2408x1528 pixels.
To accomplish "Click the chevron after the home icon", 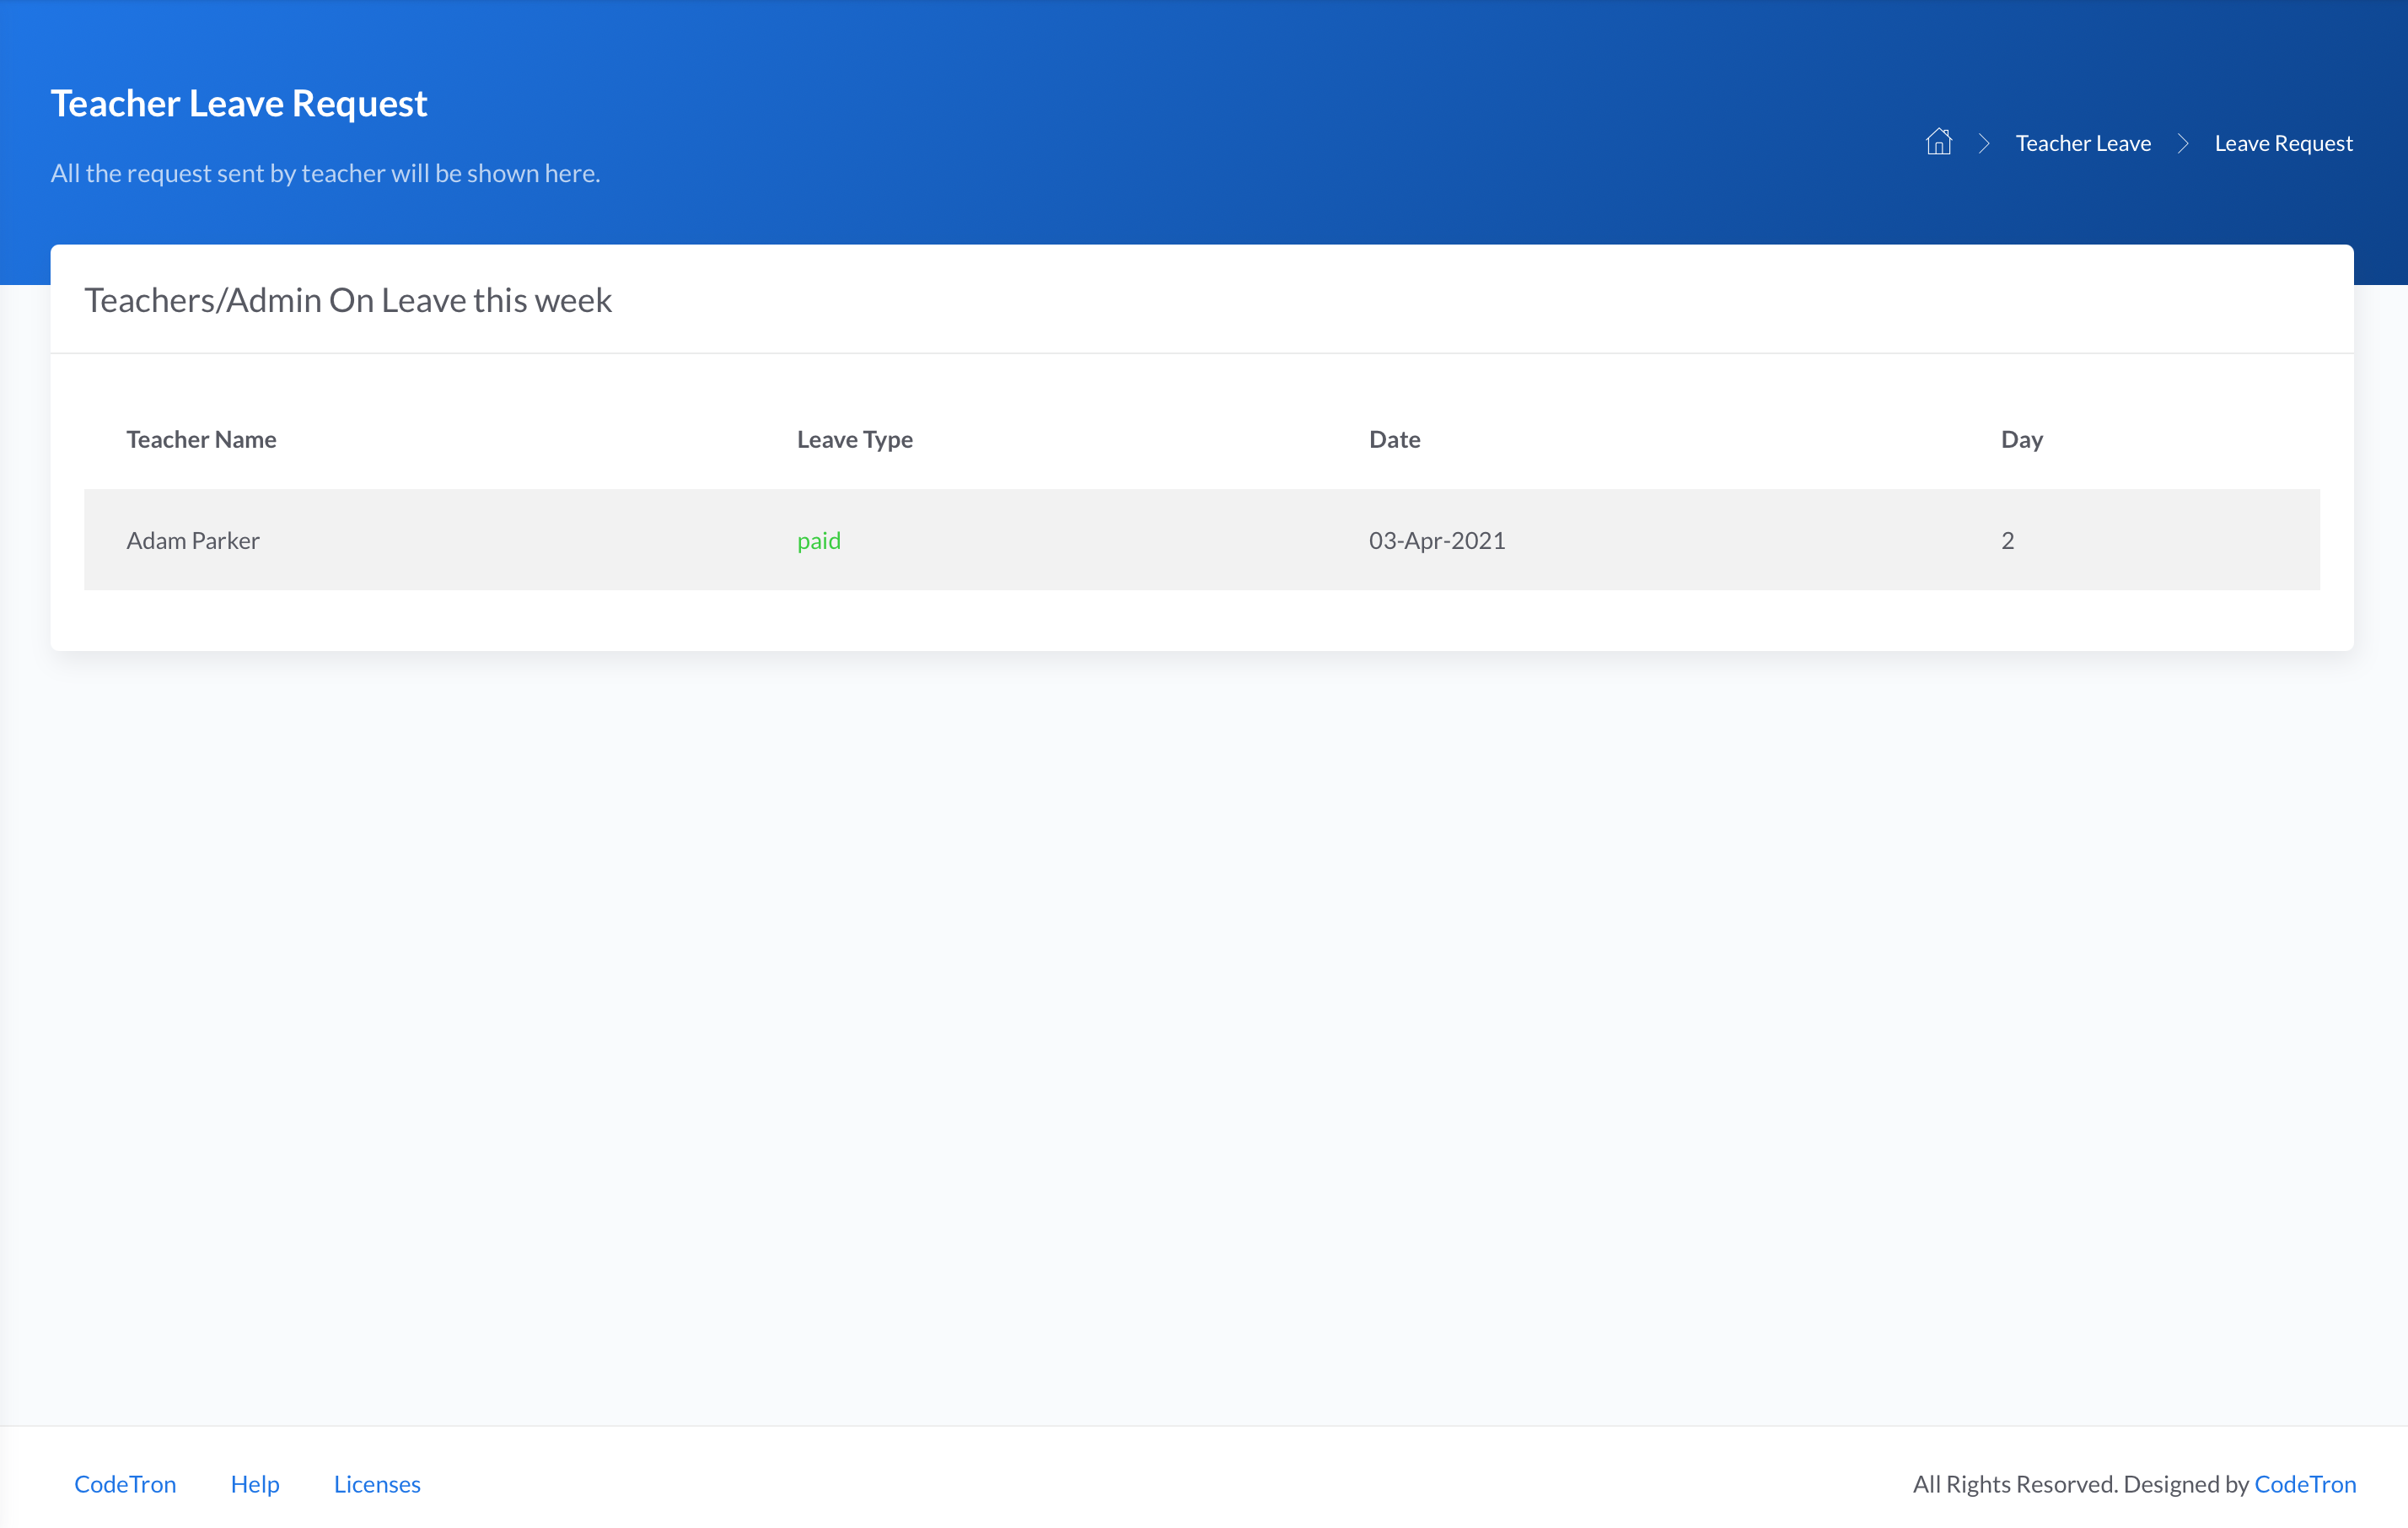I will pyautogui.click(x=1984, y=144).
